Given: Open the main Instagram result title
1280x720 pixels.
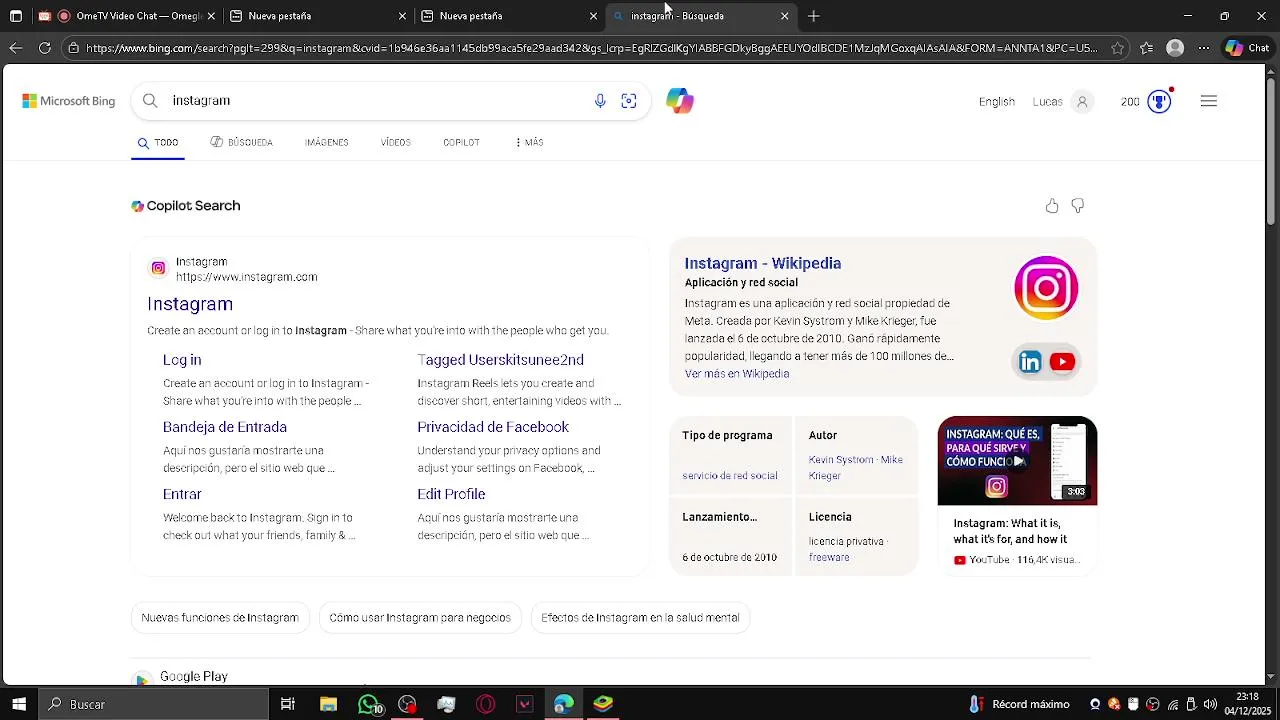Looking at the screenshot, I should [190, 304].
